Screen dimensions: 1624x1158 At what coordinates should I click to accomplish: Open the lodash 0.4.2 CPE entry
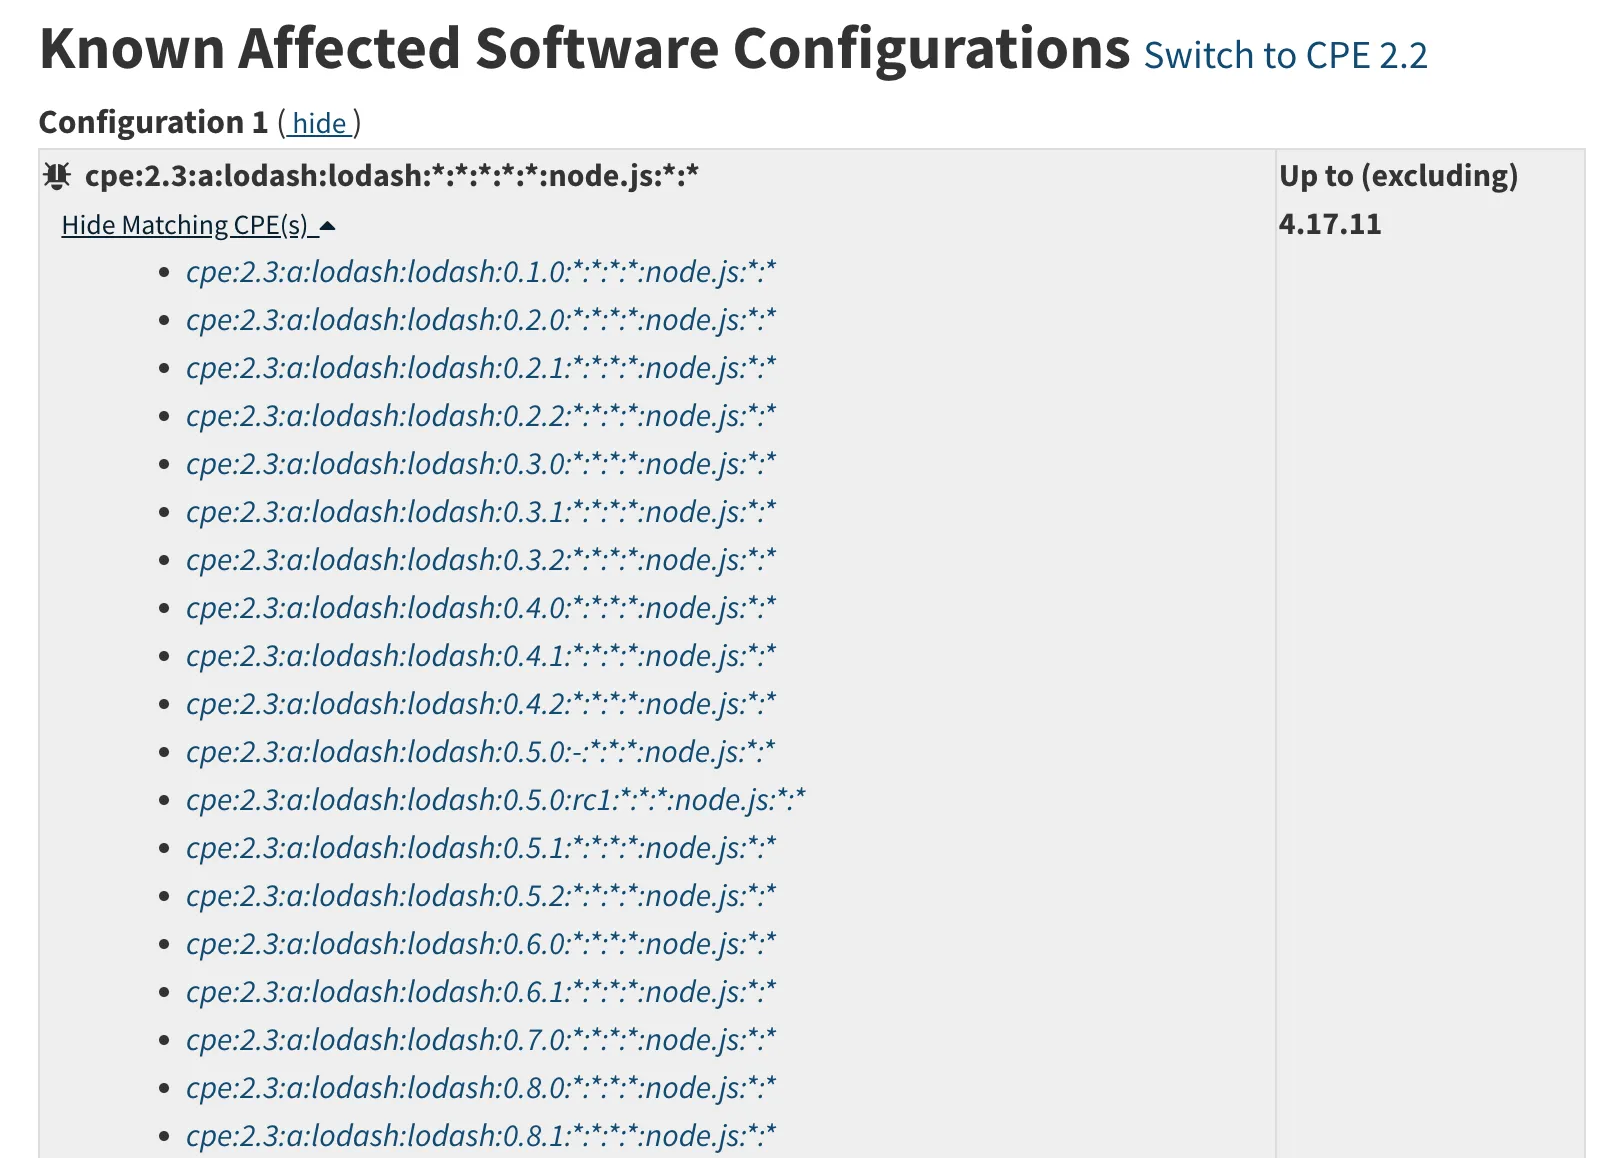(x=481, y=704)
